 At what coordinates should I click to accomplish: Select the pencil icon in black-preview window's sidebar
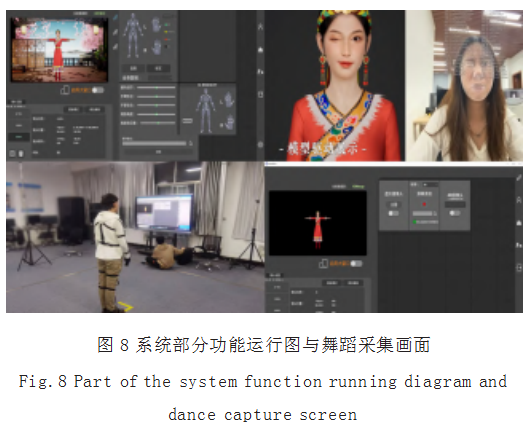click(x=519, y=178)
